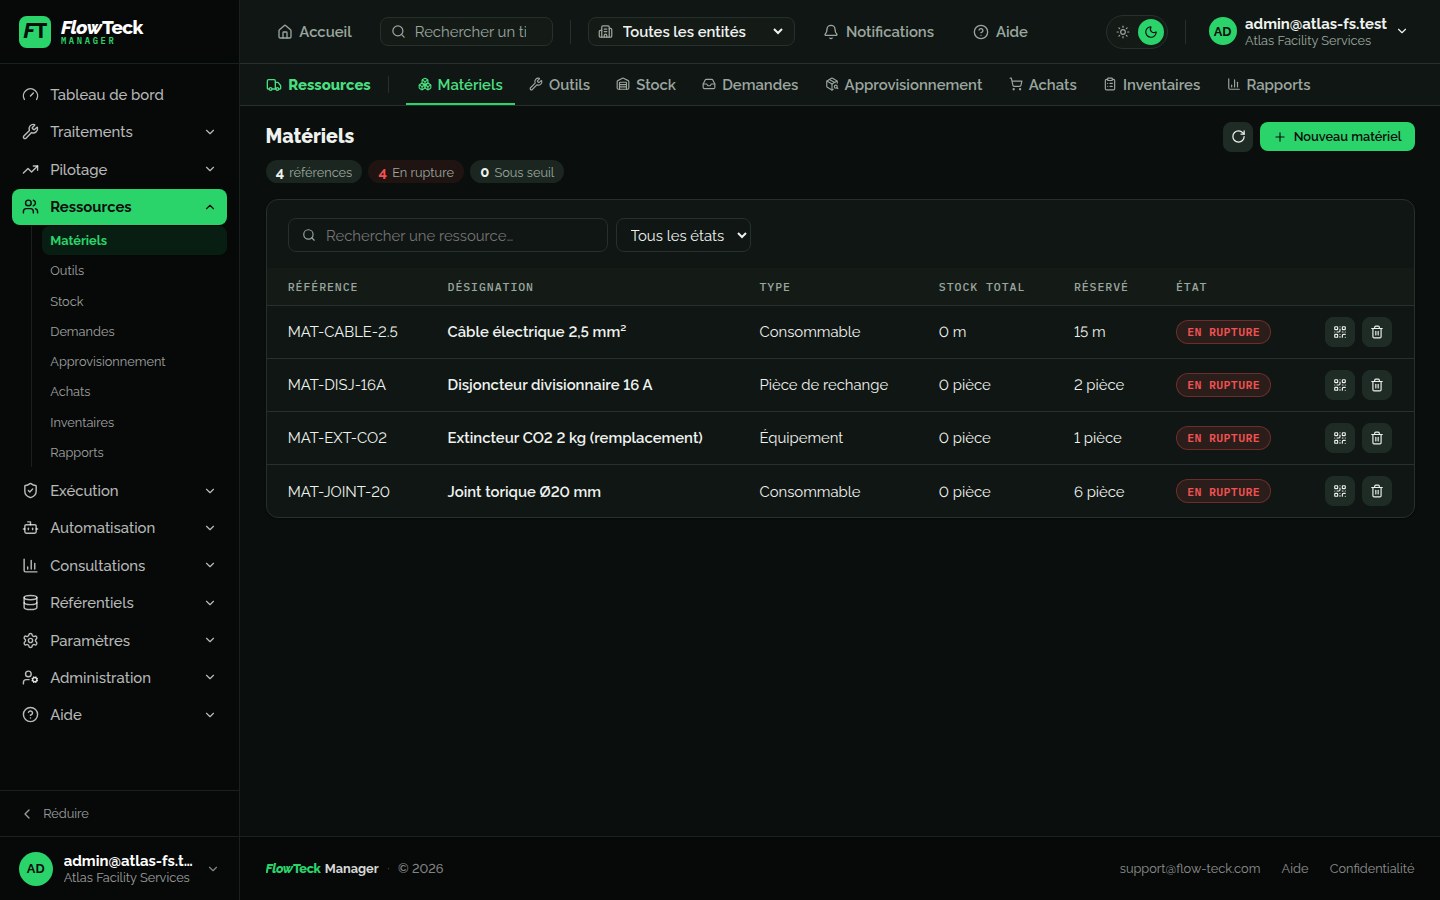The image size is (1440, 900).
Task: Show QR code for MAT-EXT-CO2
Action: click(x=1340, y=438)
